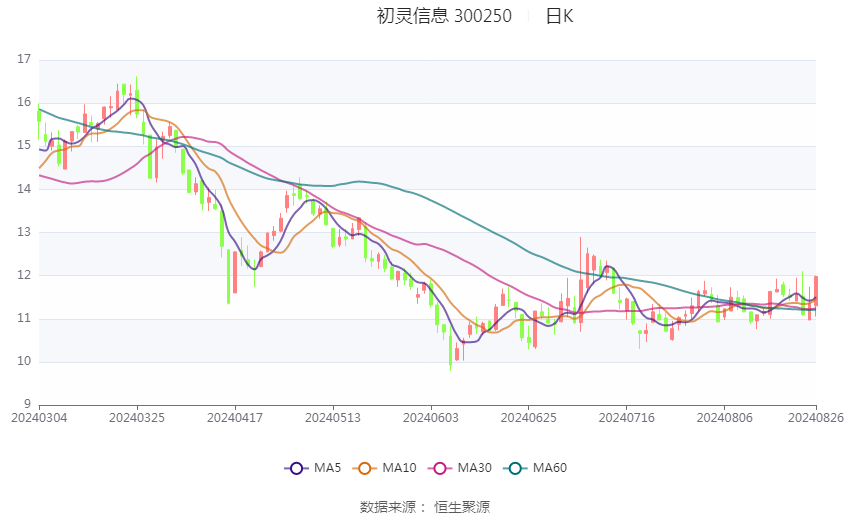The width and height of the screenshot is (850, 517).
Task: Click the chart title 初灵信息 300250
Action: [444, 16]
